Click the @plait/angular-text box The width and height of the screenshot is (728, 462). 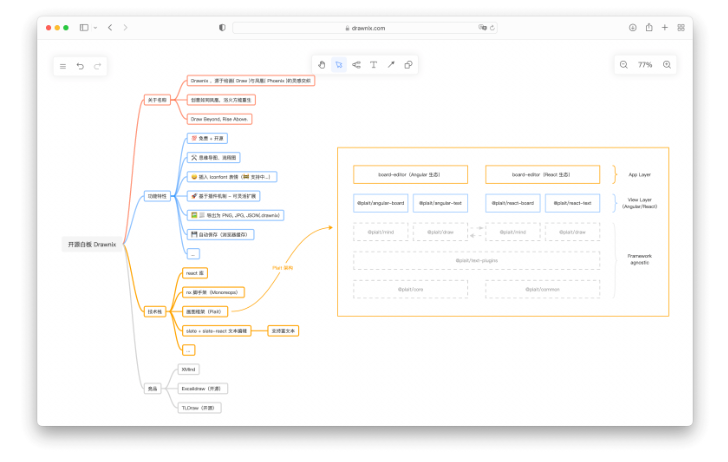coord(440,203)
